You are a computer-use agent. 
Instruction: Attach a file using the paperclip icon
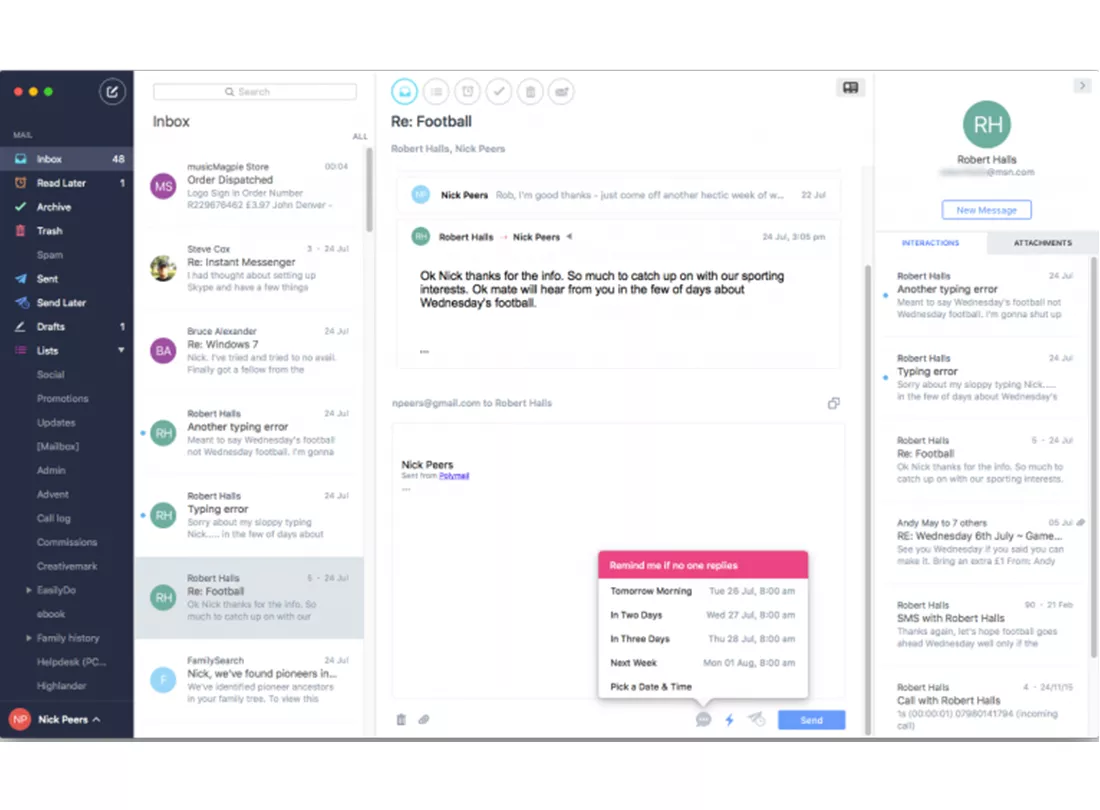tap(422, 719)
